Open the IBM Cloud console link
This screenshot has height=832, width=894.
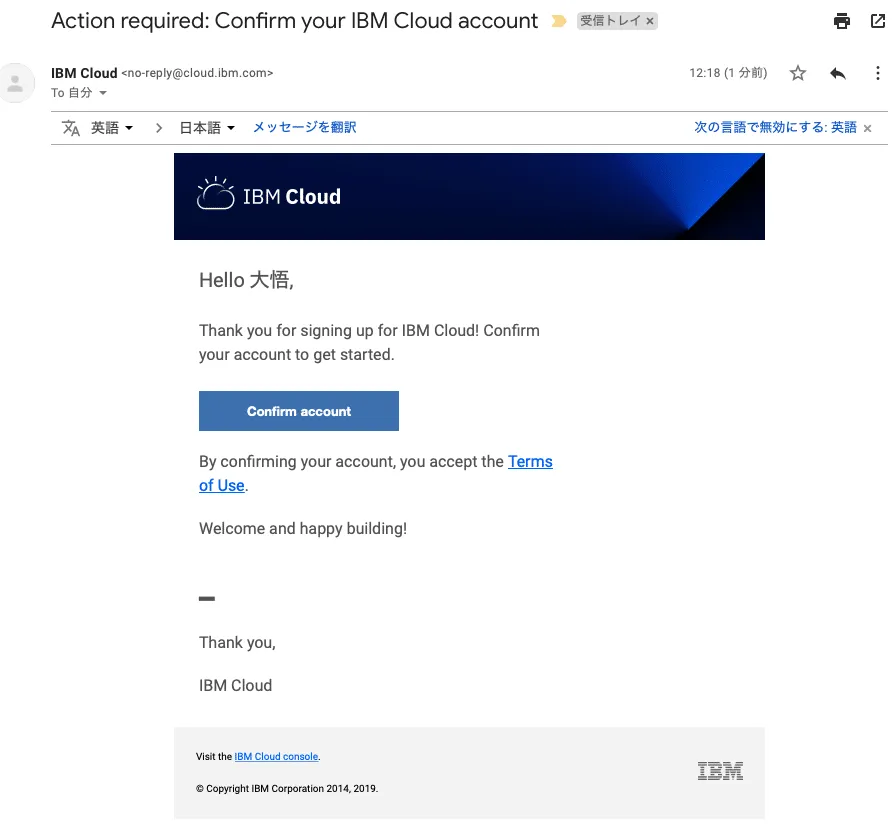[x=276, y=756]
